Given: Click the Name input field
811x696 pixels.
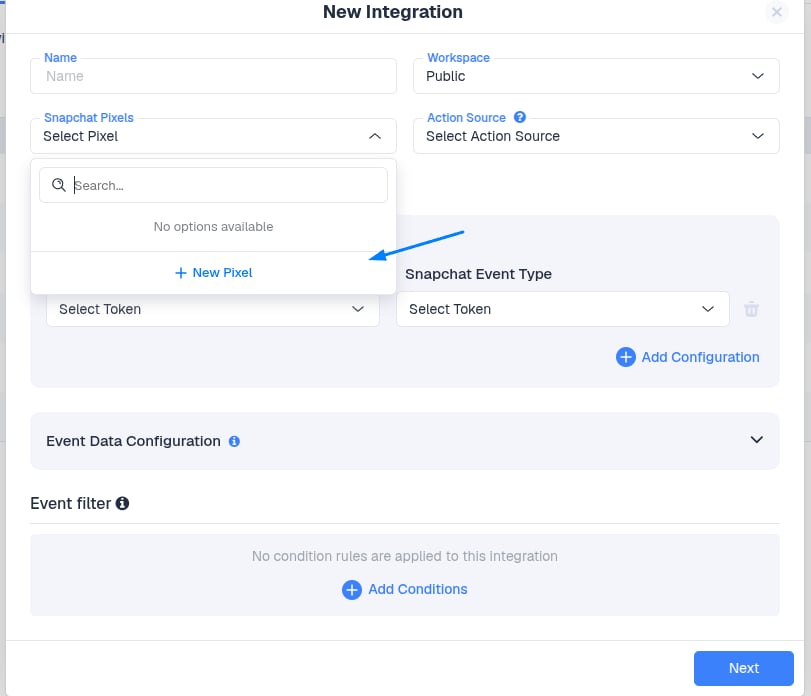Looking at the screenshot, I should click(213, 76).
